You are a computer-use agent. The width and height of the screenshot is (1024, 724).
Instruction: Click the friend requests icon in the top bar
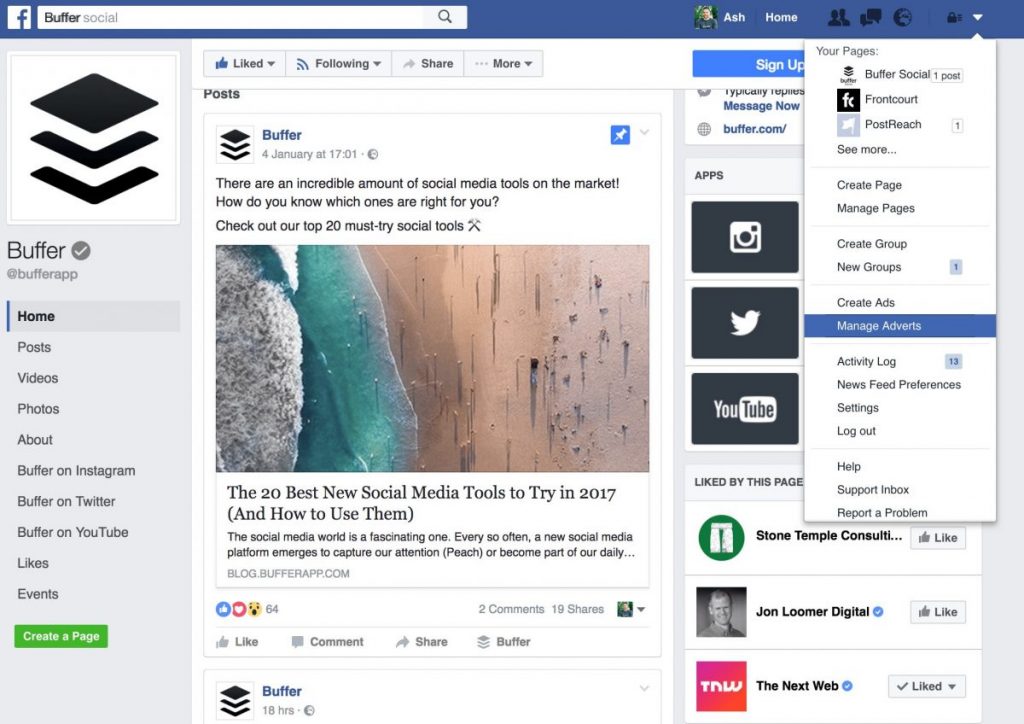(x=838, y=16)
